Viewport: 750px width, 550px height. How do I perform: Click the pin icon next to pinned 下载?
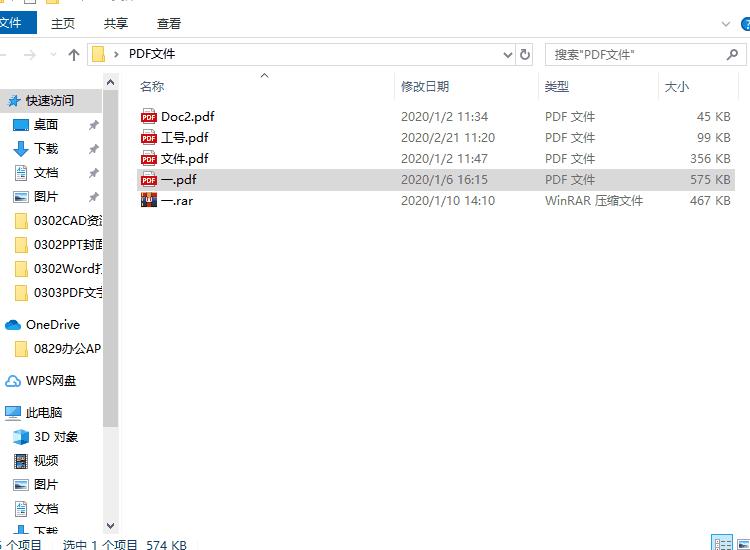click(93, 149)
